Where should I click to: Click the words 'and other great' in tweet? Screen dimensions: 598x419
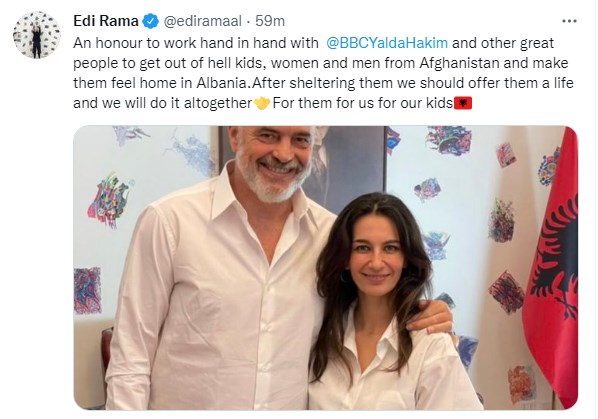(503, 43)
